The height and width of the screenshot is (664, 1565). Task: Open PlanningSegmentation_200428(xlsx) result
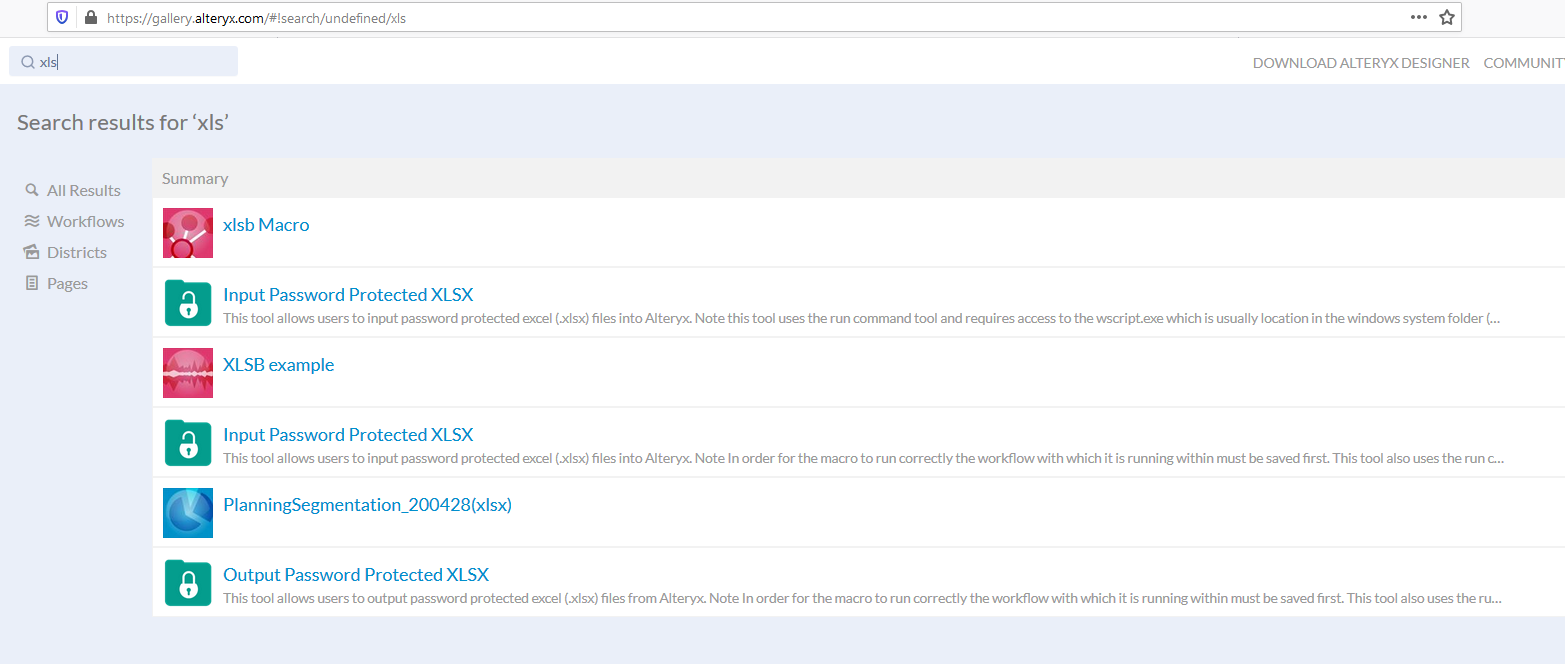367,505
